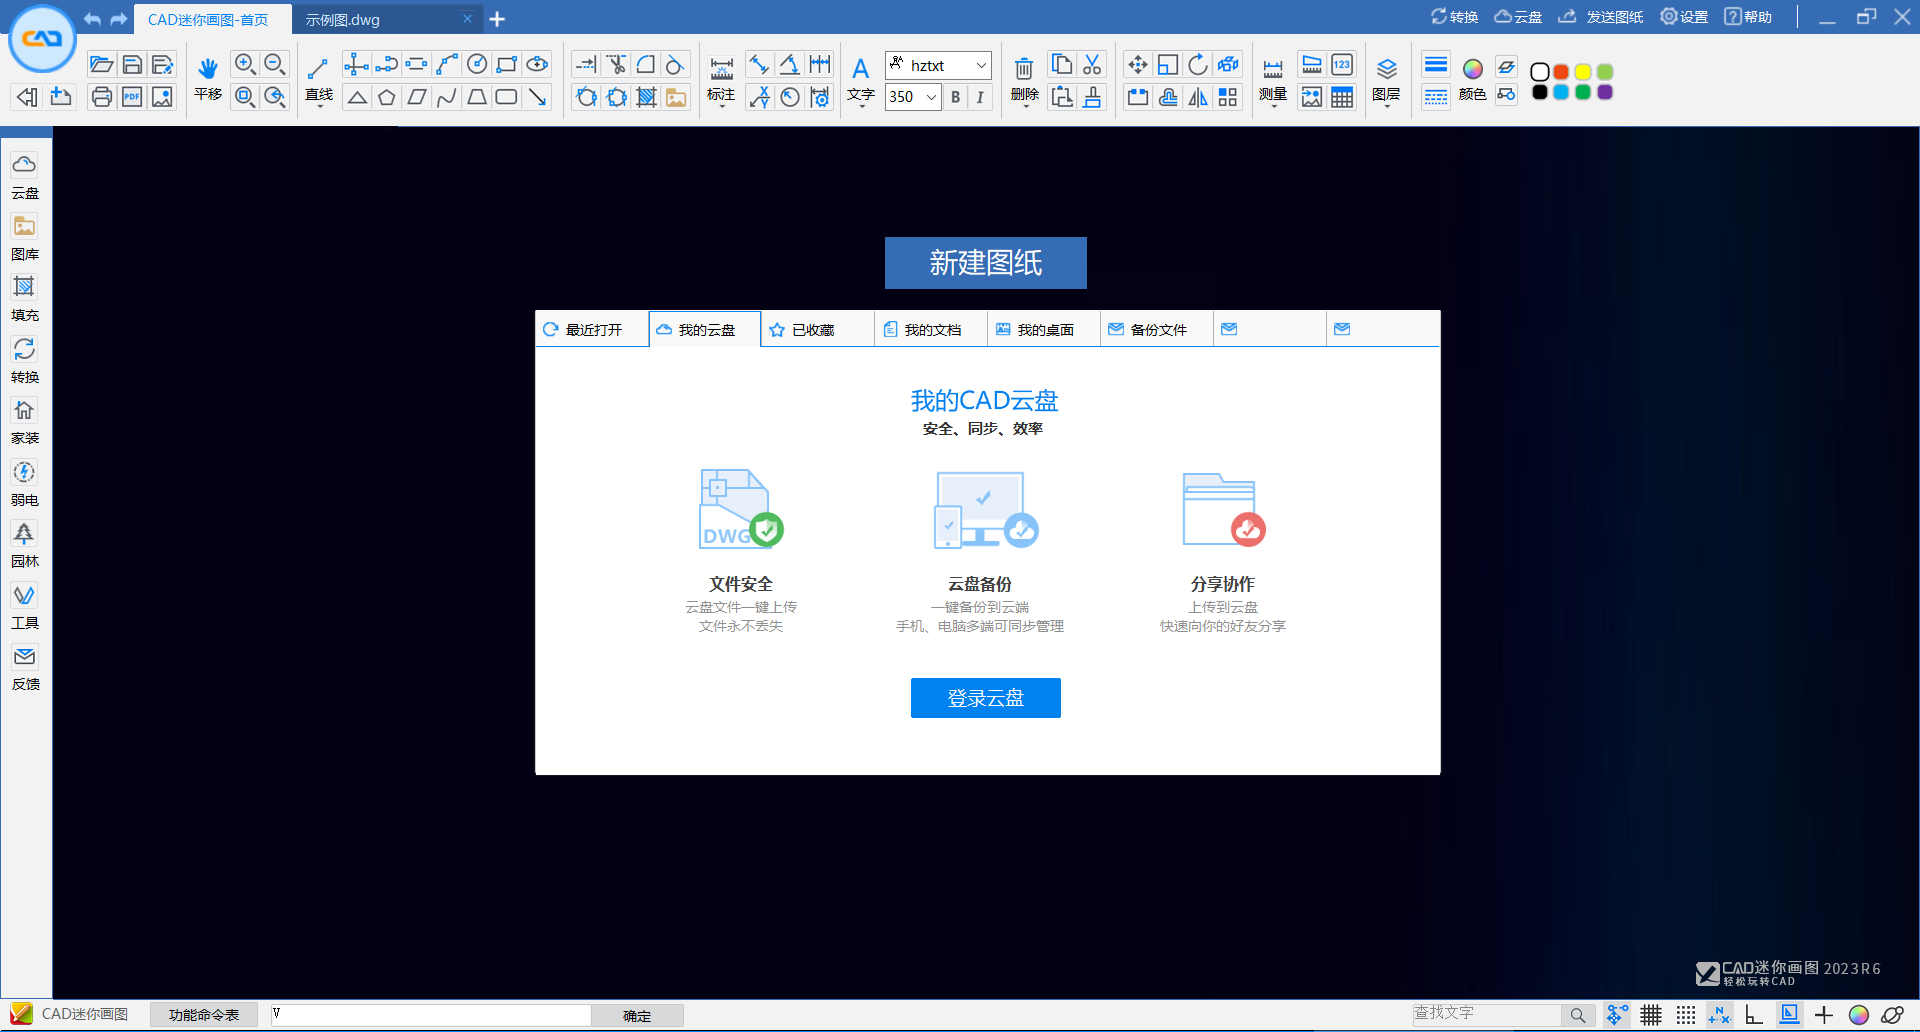Select the arrow drawing tool
This screenshot has width=1920, height=1032.
point(538,97)
